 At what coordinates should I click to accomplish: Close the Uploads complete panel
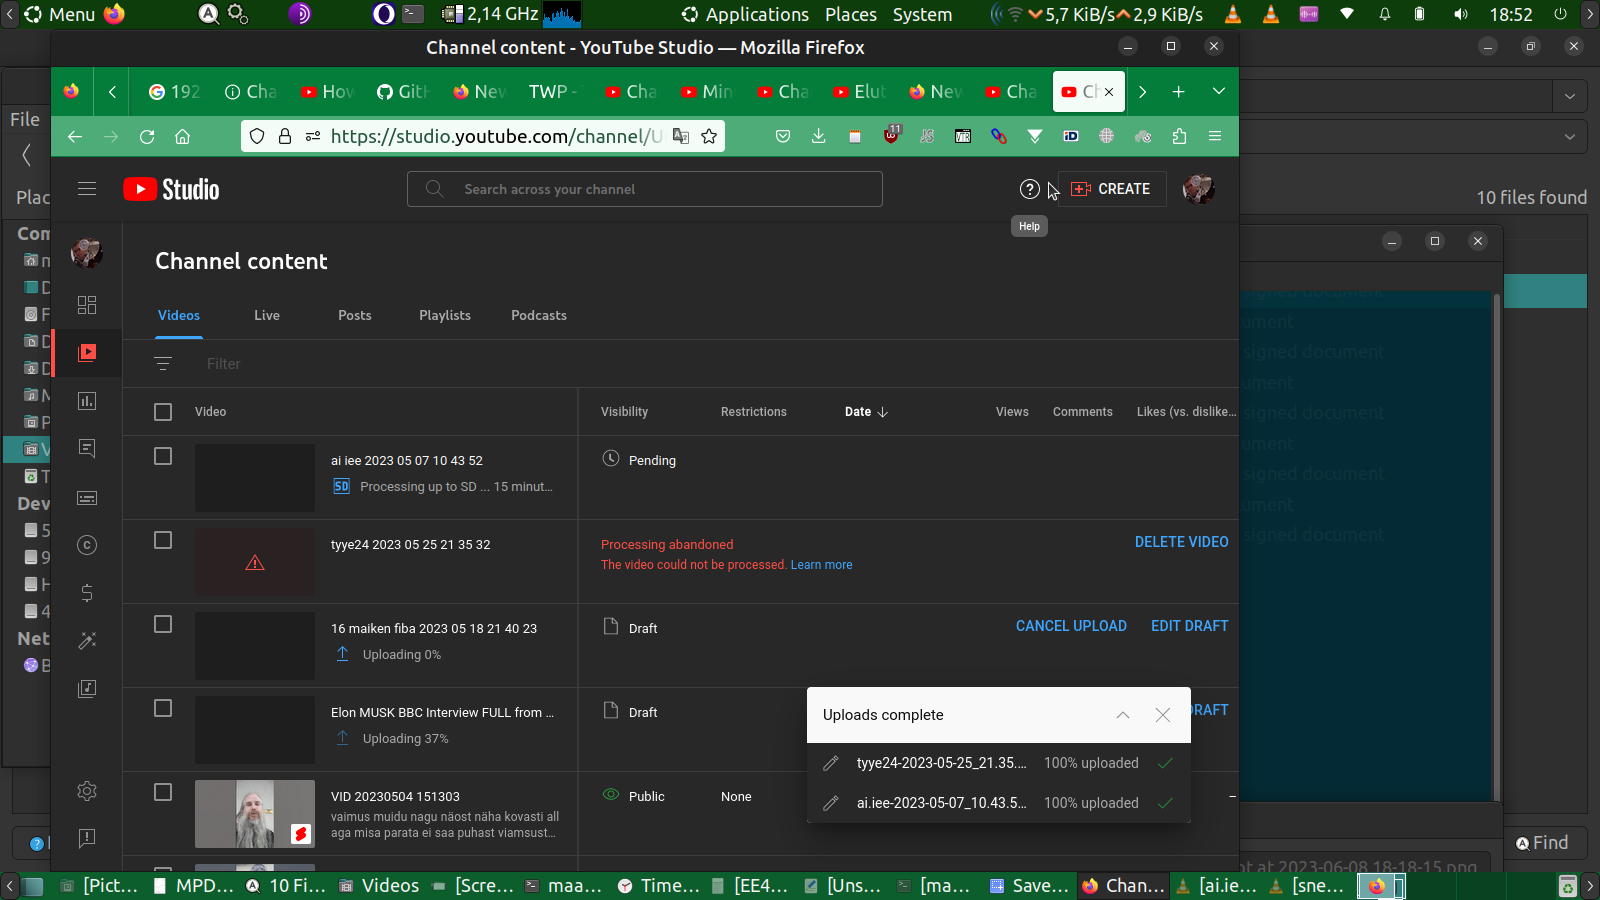[1163, 715]
